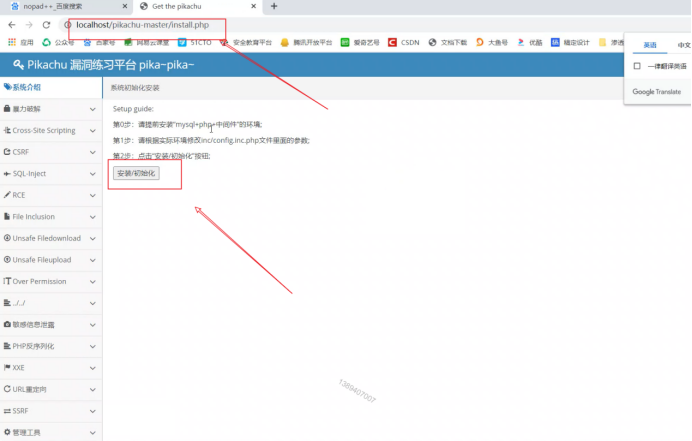This screenshot has width=692, height=441.
Task: Expand the XXE chevron
Action: pos(93,368)
